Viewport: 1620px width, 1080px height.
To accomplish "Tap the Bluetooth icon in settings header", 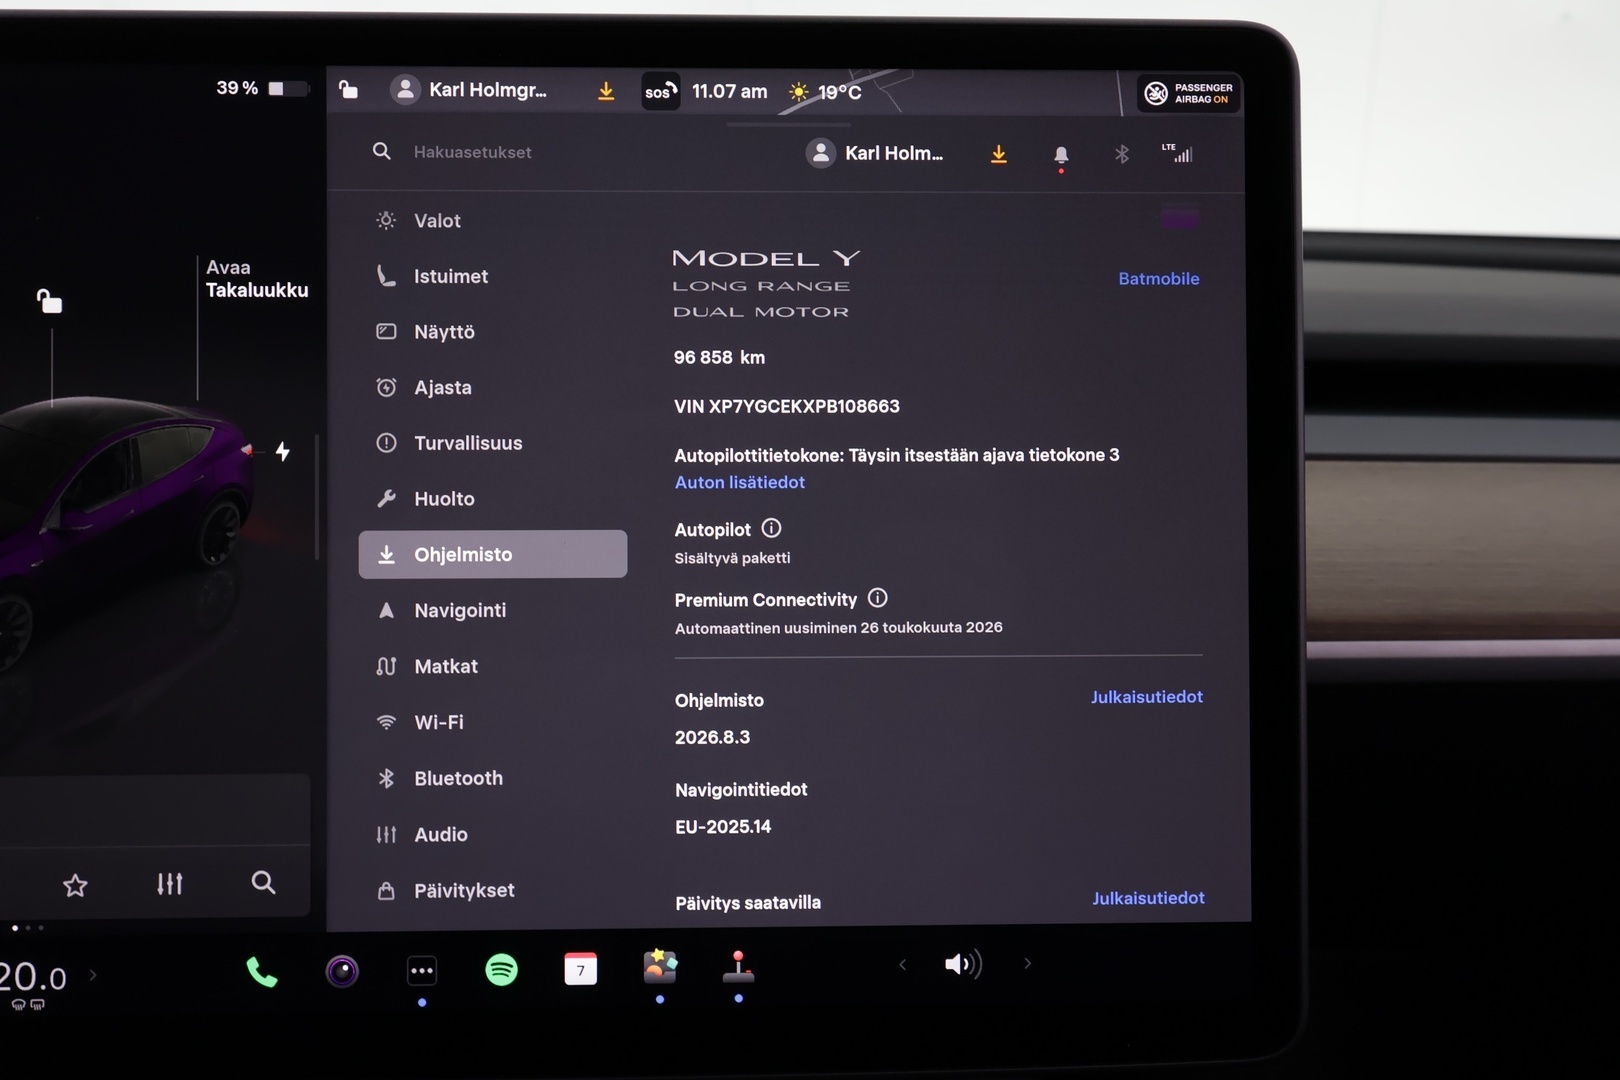I will click(1122, 154).
